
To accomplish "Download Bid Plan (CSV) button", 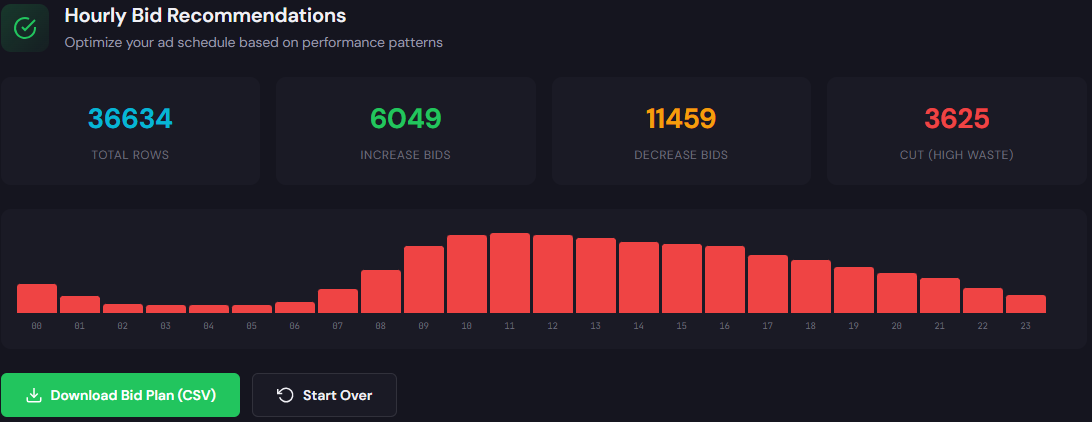I will click(x=120, y=395).
